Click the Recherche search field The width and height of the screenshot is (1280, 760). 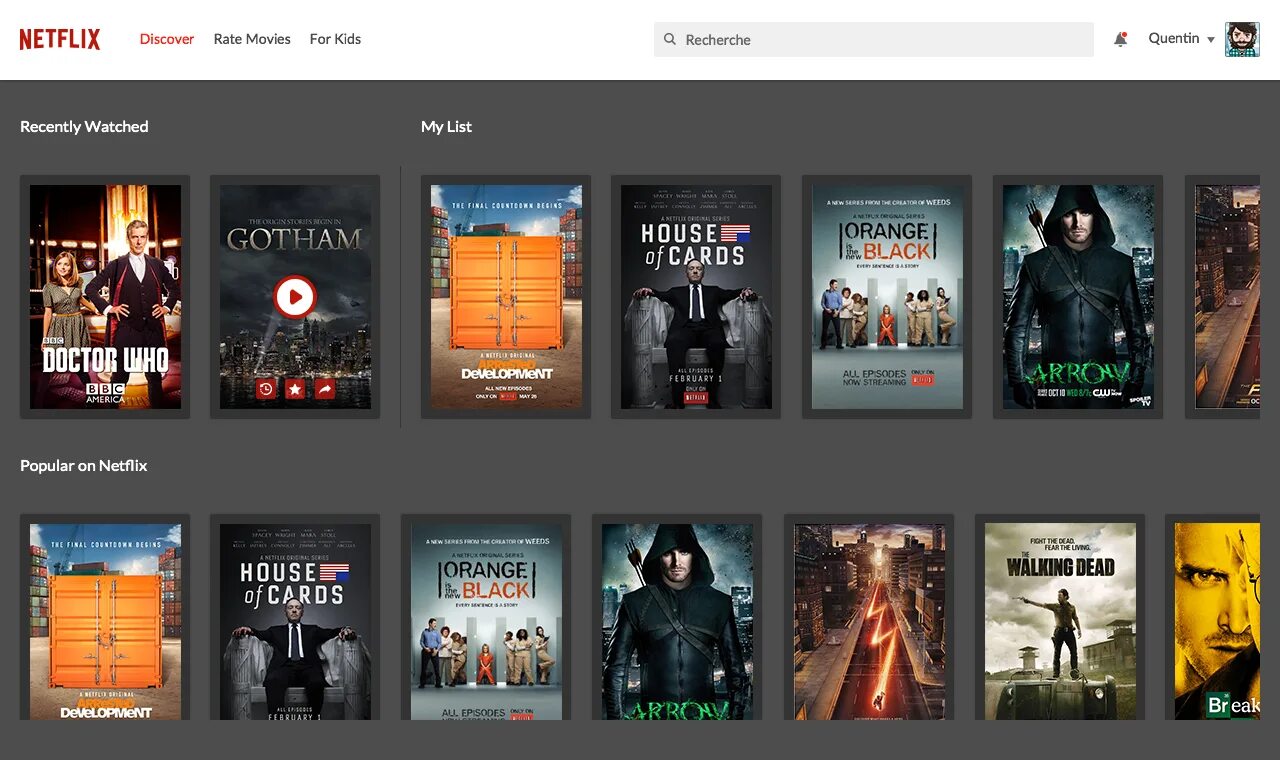coord(874,40)
